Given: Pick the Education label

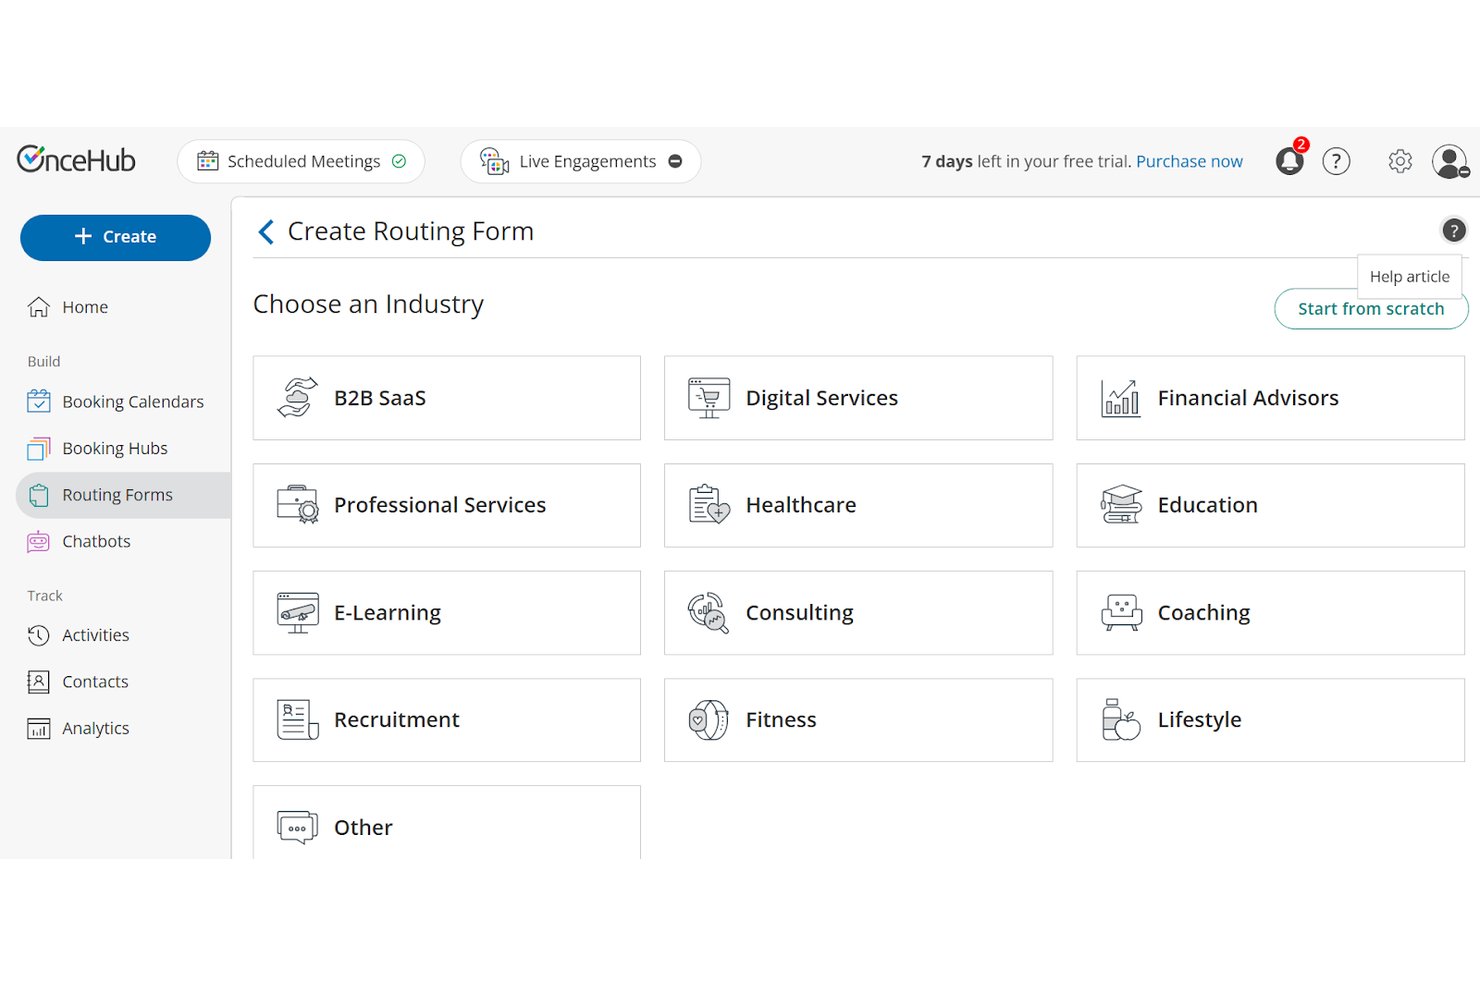Looking at the screenshot, I should click(x=1208, y=505).
